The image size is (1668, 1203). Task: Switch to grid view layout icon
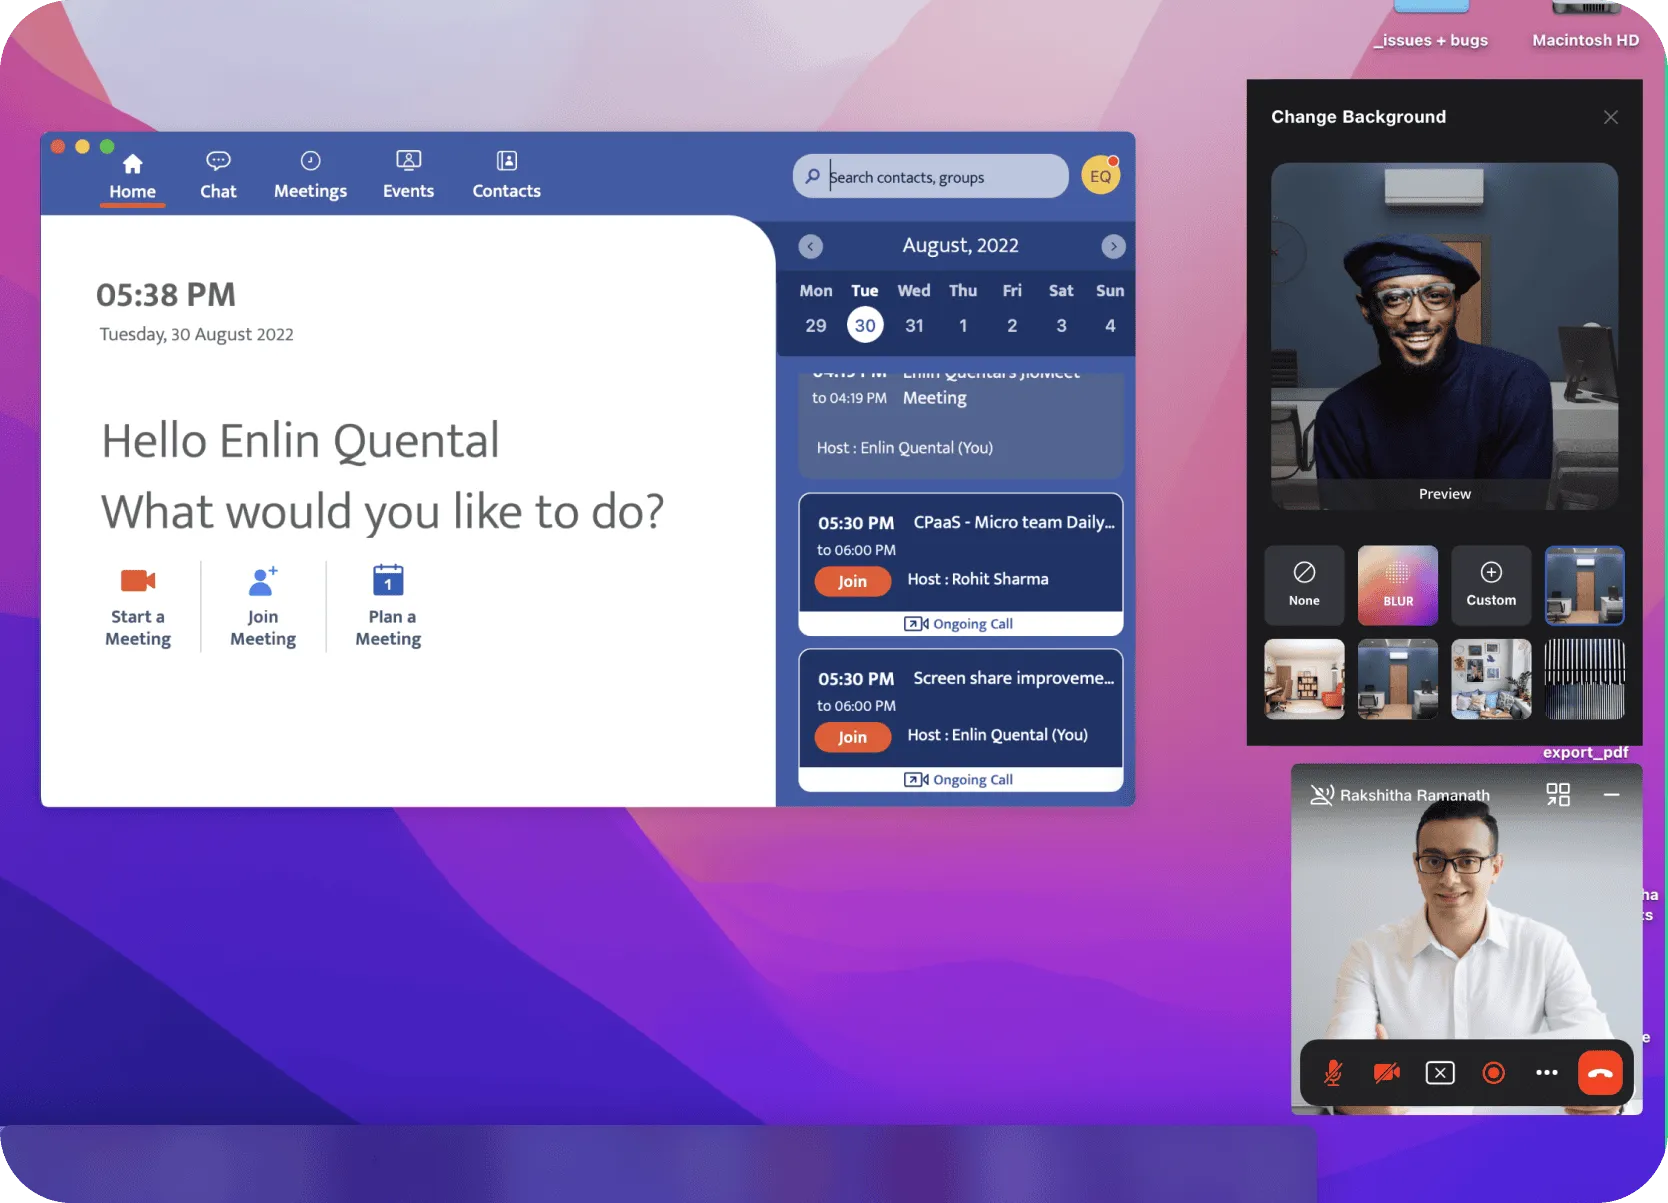(x=1557, y=795)
